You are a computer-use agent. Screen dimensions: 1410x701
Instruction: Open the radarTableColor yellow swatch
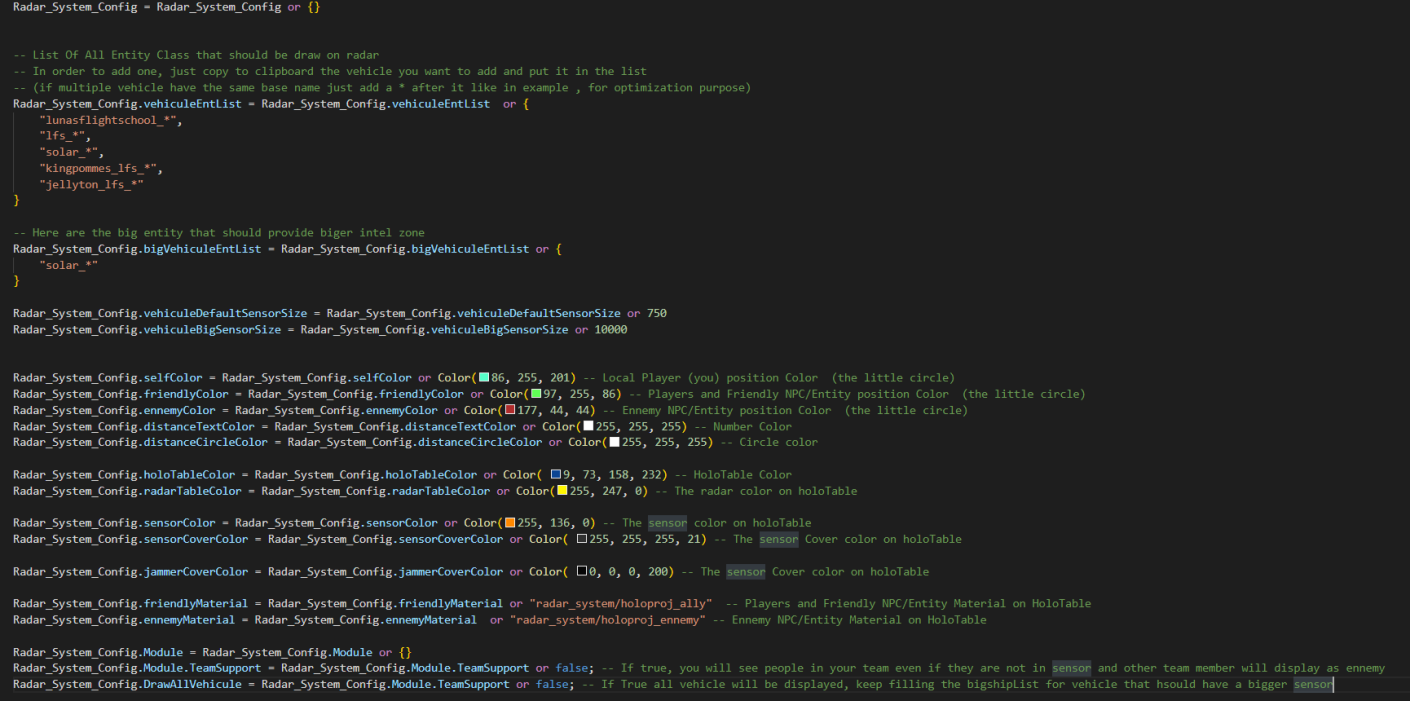562,491
